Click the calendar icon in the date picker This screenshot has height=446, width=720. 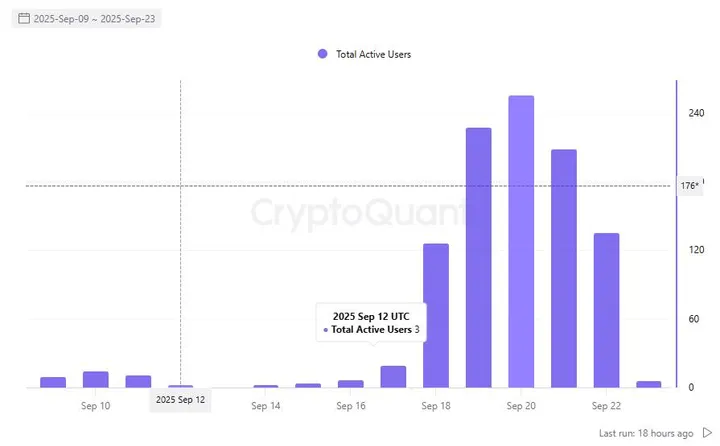tap(24, 18)
